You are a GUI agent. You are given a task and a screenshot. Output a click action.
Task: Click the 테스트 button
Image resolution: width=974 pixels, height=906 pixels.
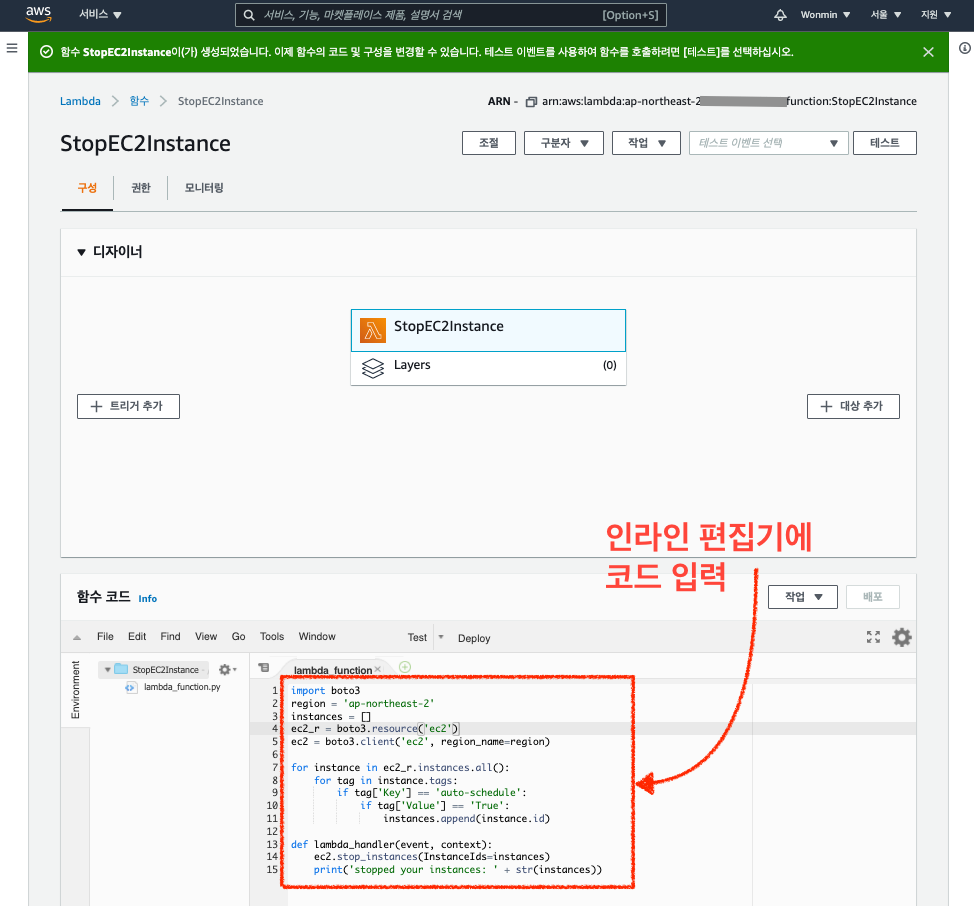(885, 143)
